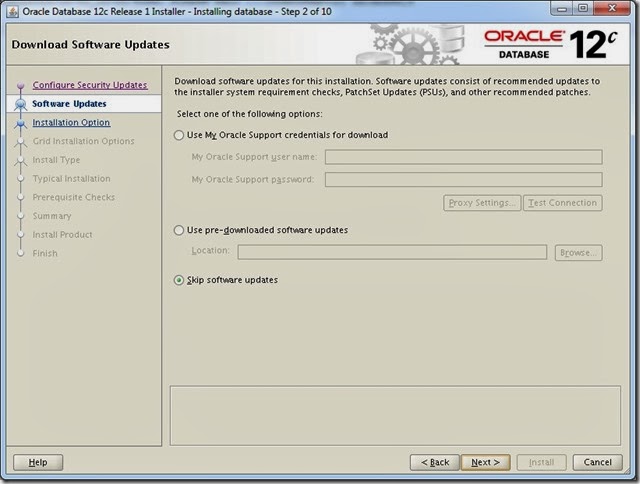The image size is (640, 484).
Task: Click step marker icon for Install Type
Action: (x=20, y=160)
